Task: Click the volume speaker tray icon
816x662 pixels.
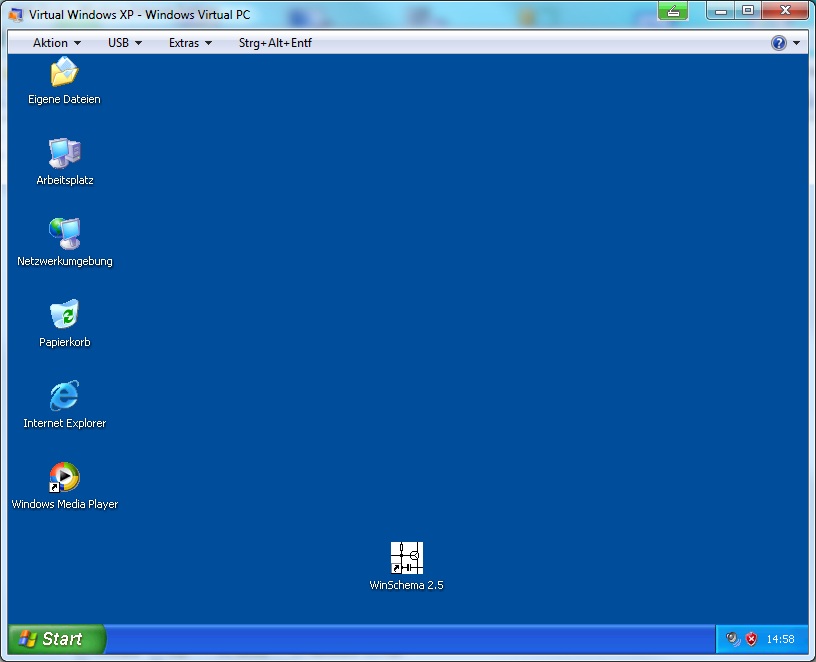Action: coord(733,639)
